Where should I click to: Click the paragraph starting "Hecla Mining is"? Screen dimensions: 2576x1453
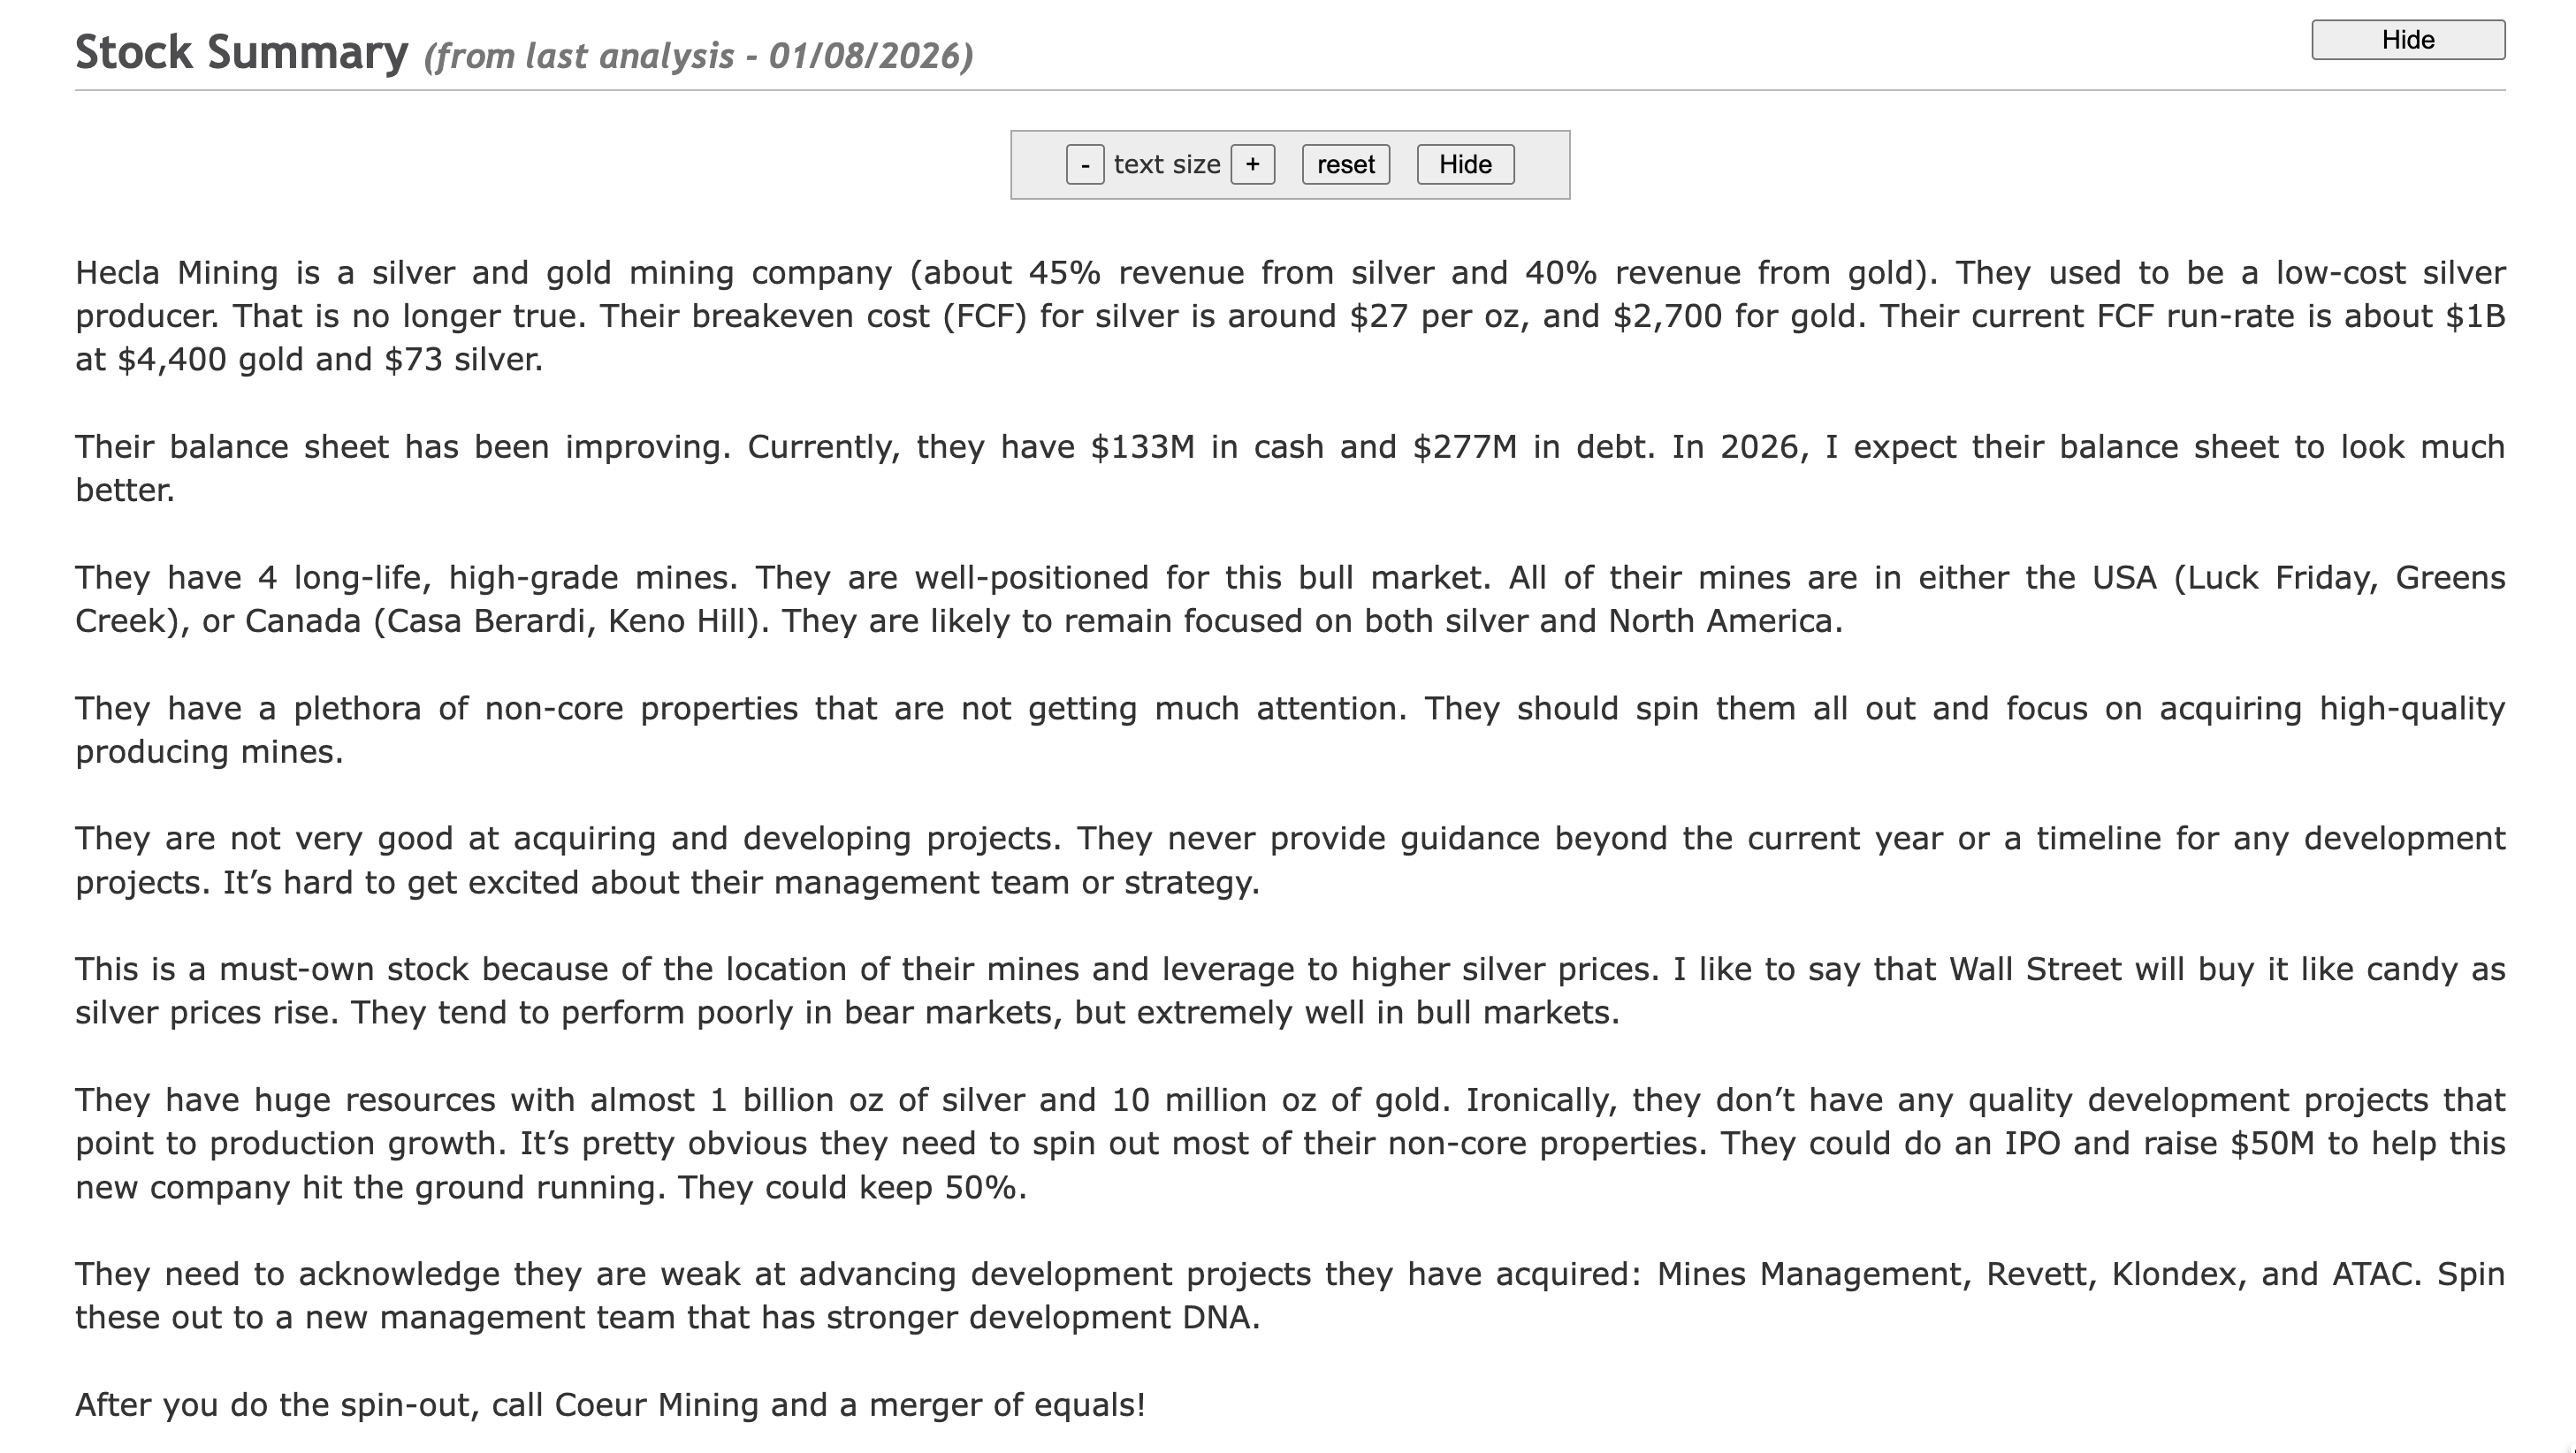coord(1288,316)
